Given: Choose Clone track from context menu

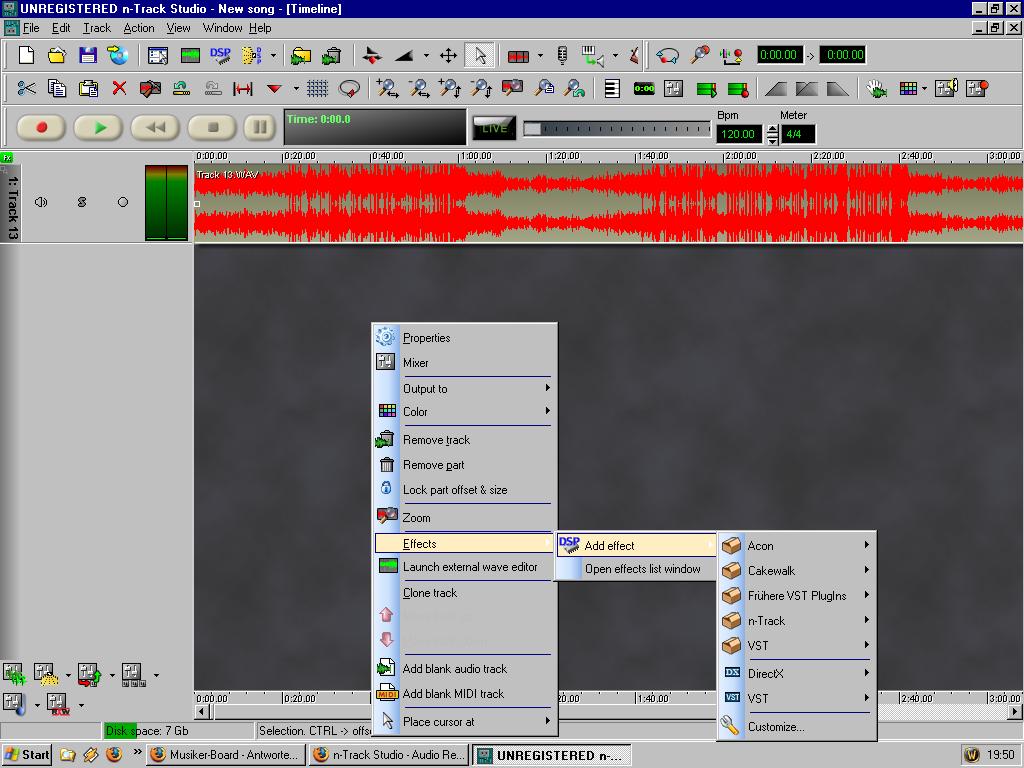Looking at the screenshot, I should click(464, 592).
